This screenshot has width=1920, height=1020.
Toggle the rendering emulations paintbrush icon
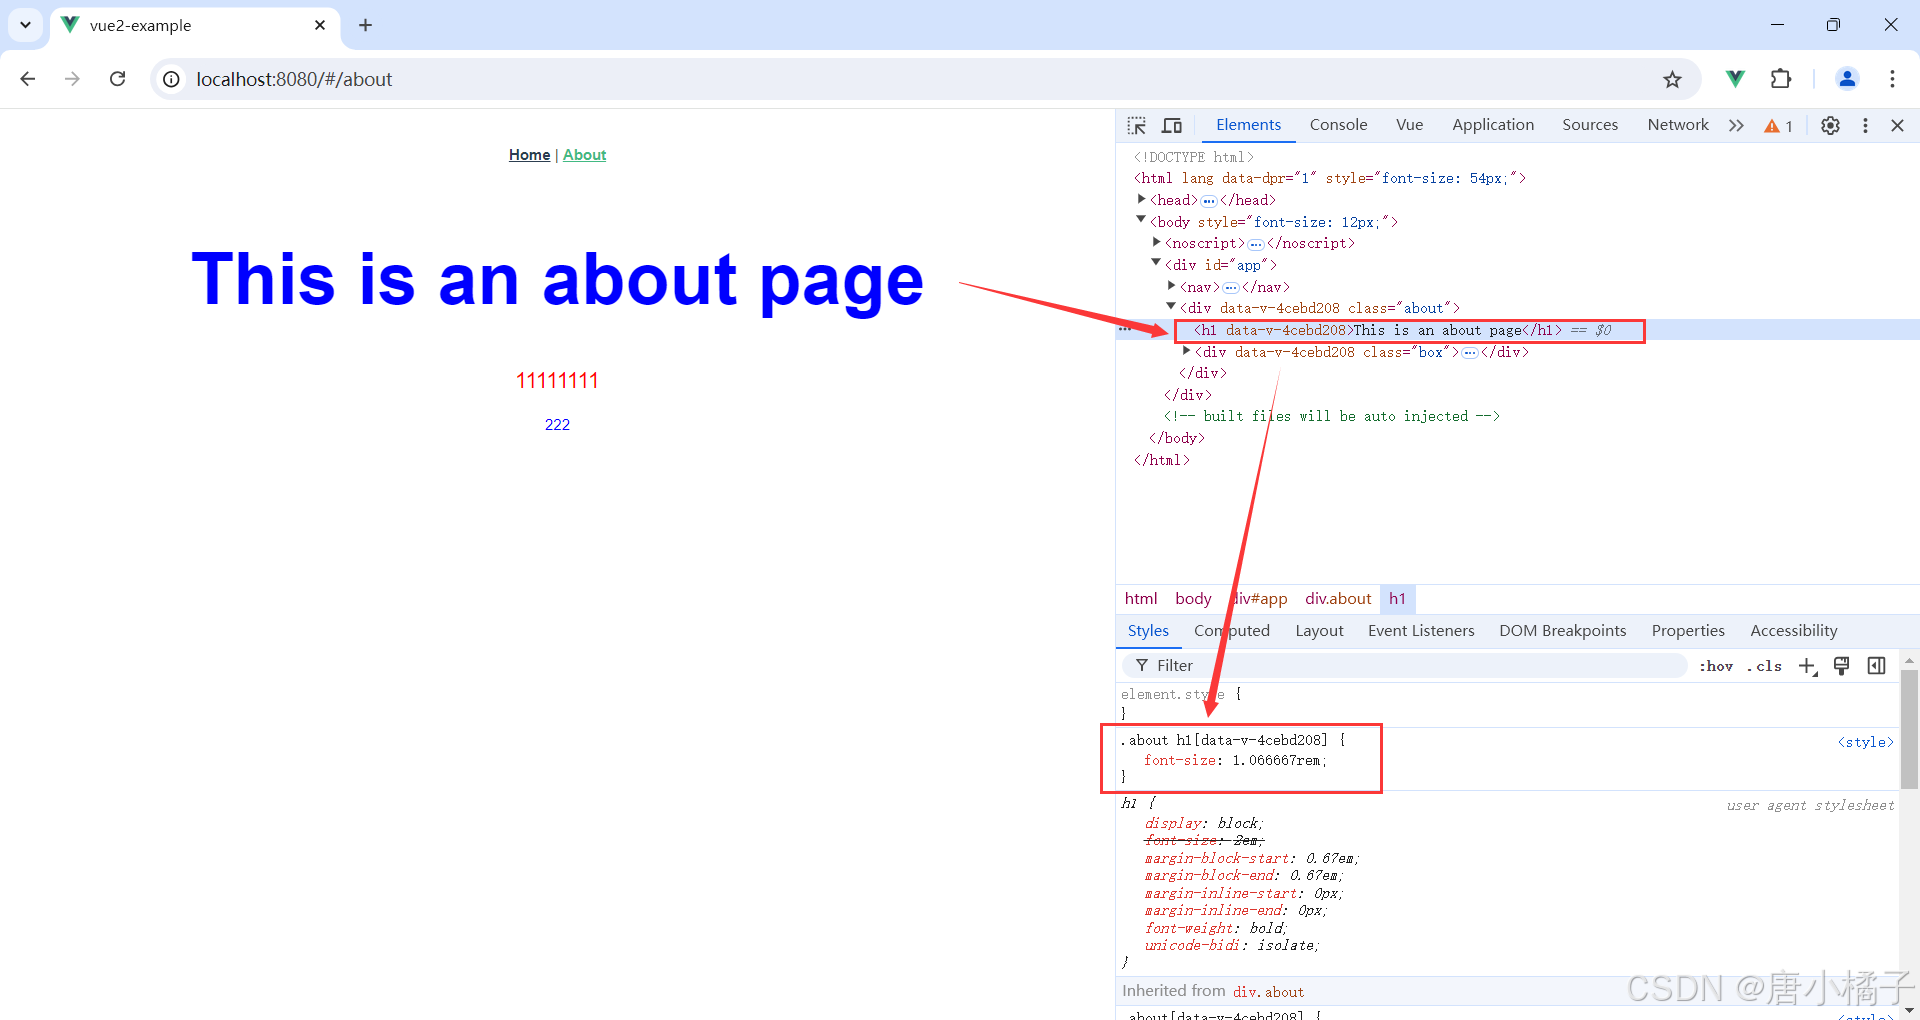coord(1842,666)
